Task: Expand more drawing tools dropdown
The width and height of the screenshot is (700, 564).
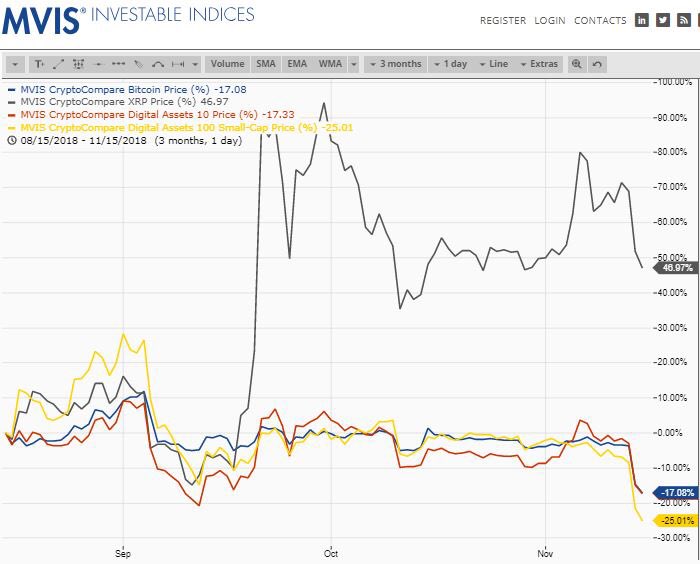Action: 195,64
